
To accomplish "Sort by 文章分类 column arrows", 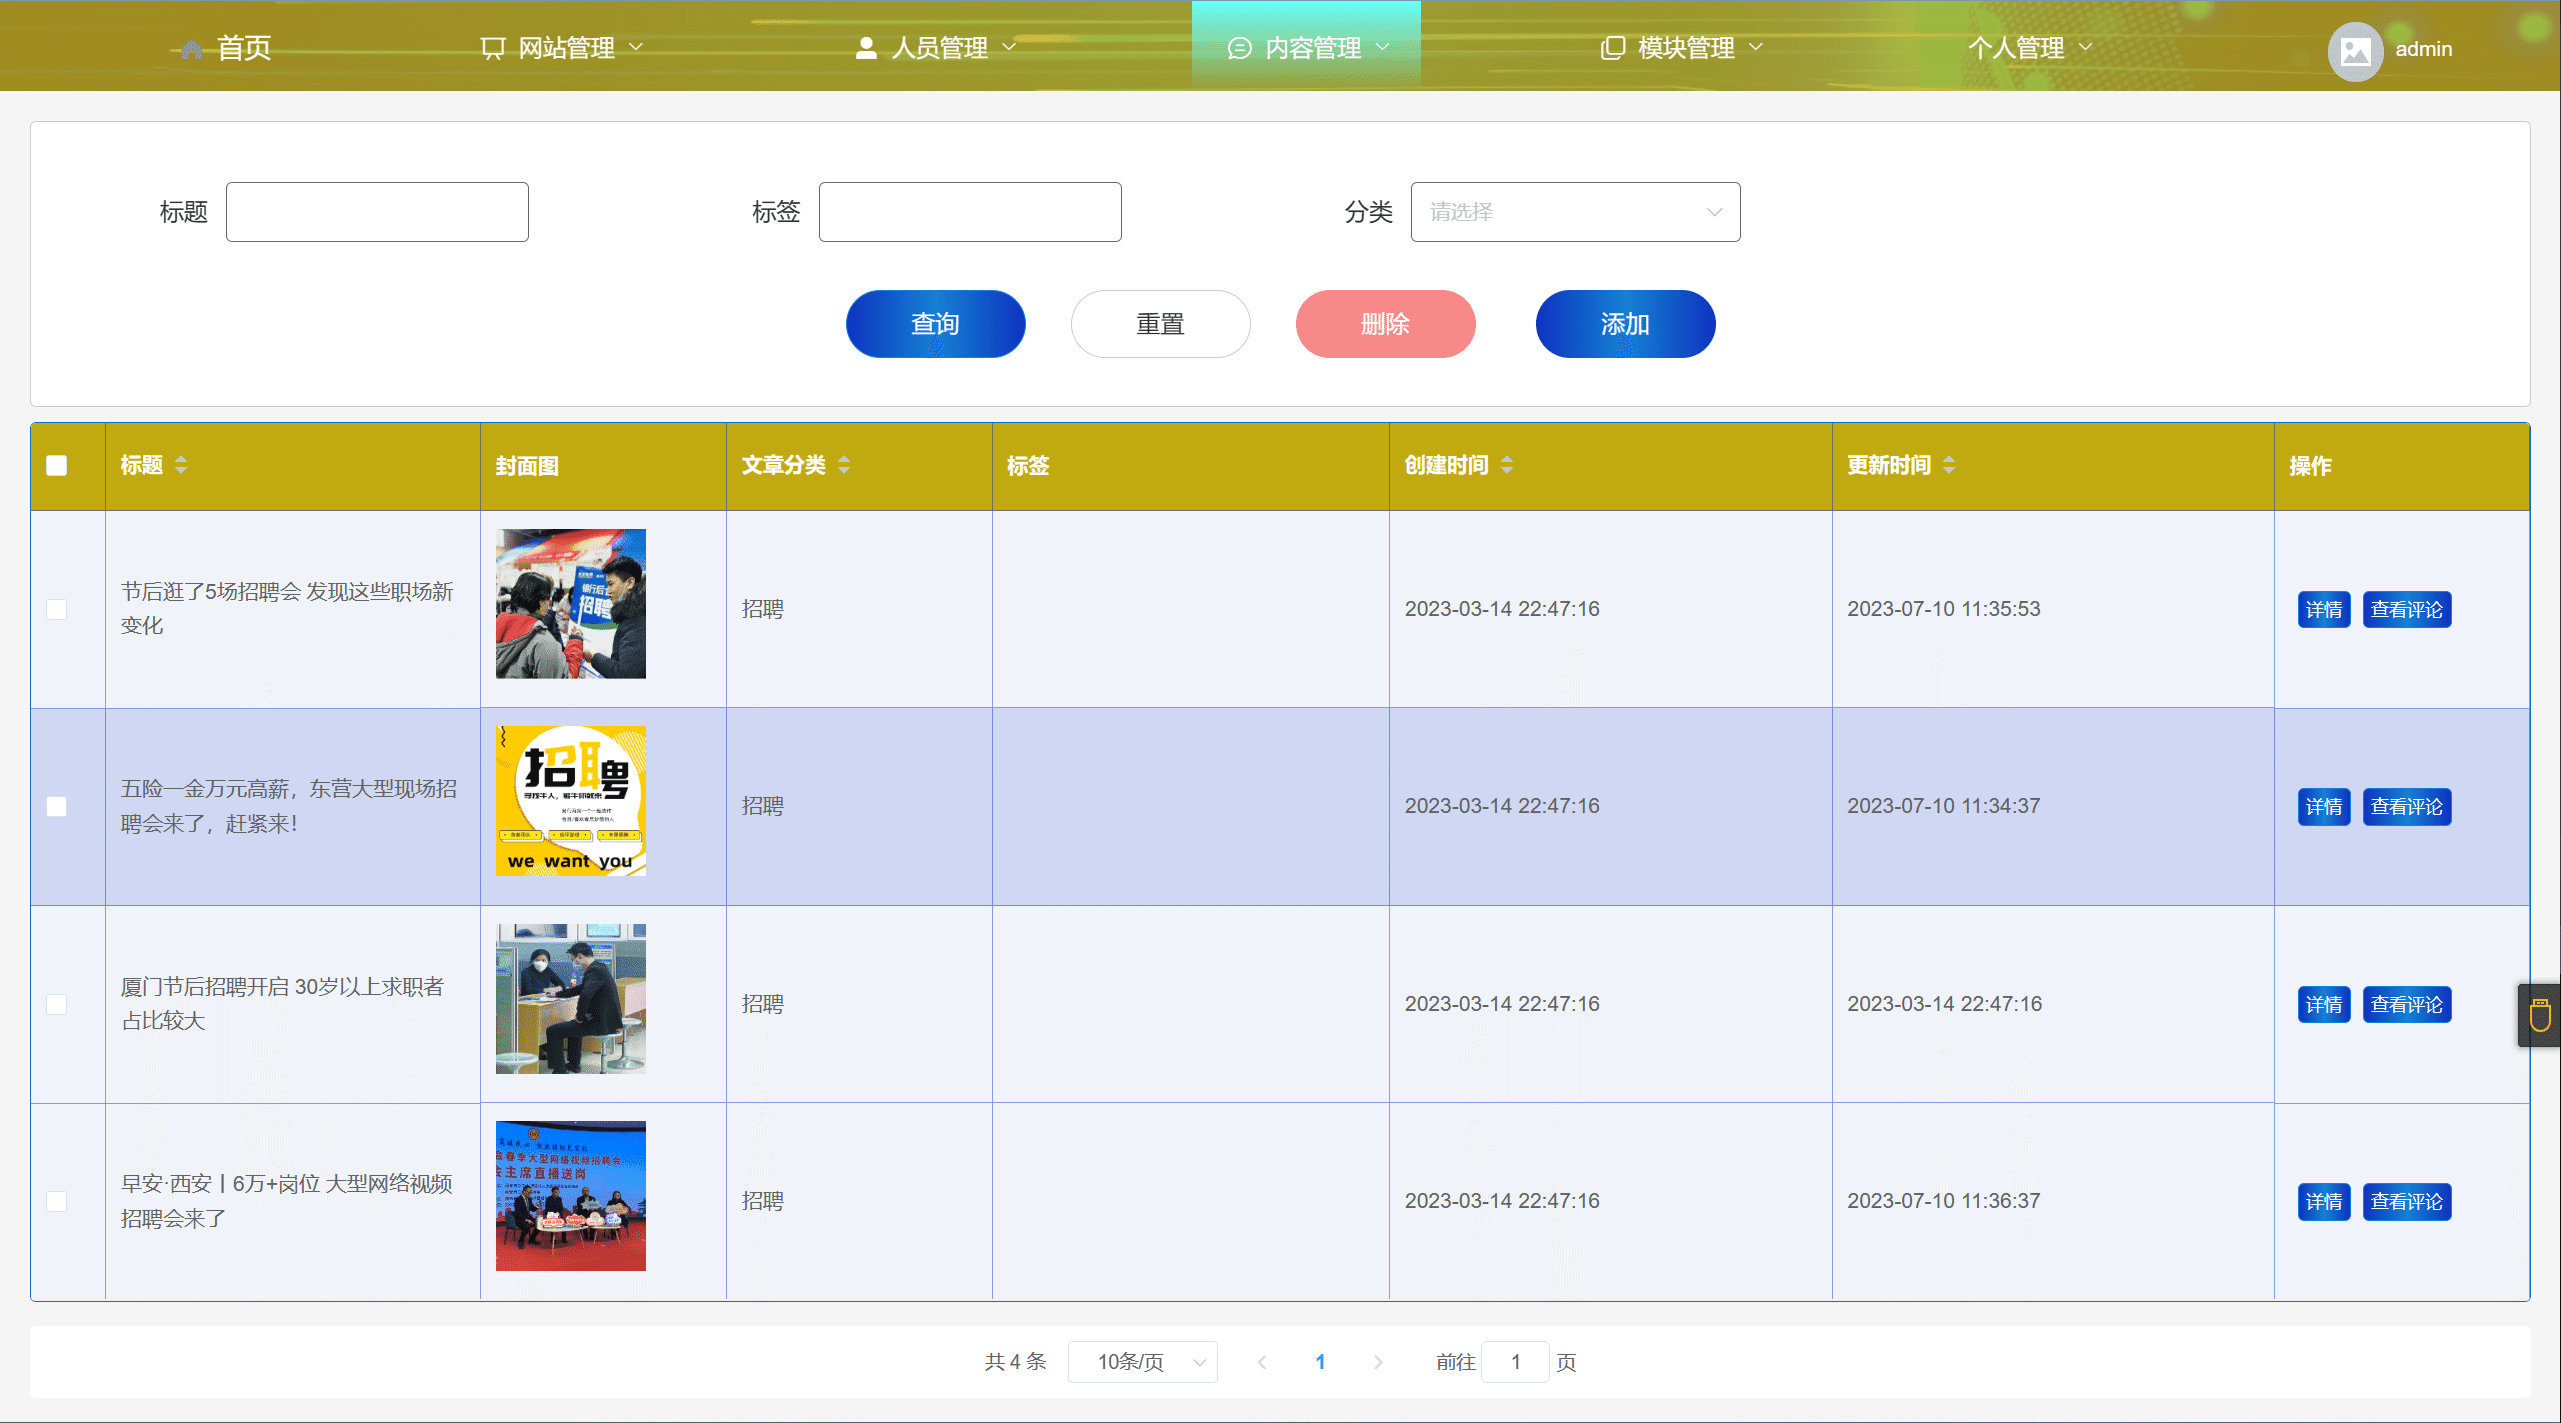I will (x=844, y=465).
